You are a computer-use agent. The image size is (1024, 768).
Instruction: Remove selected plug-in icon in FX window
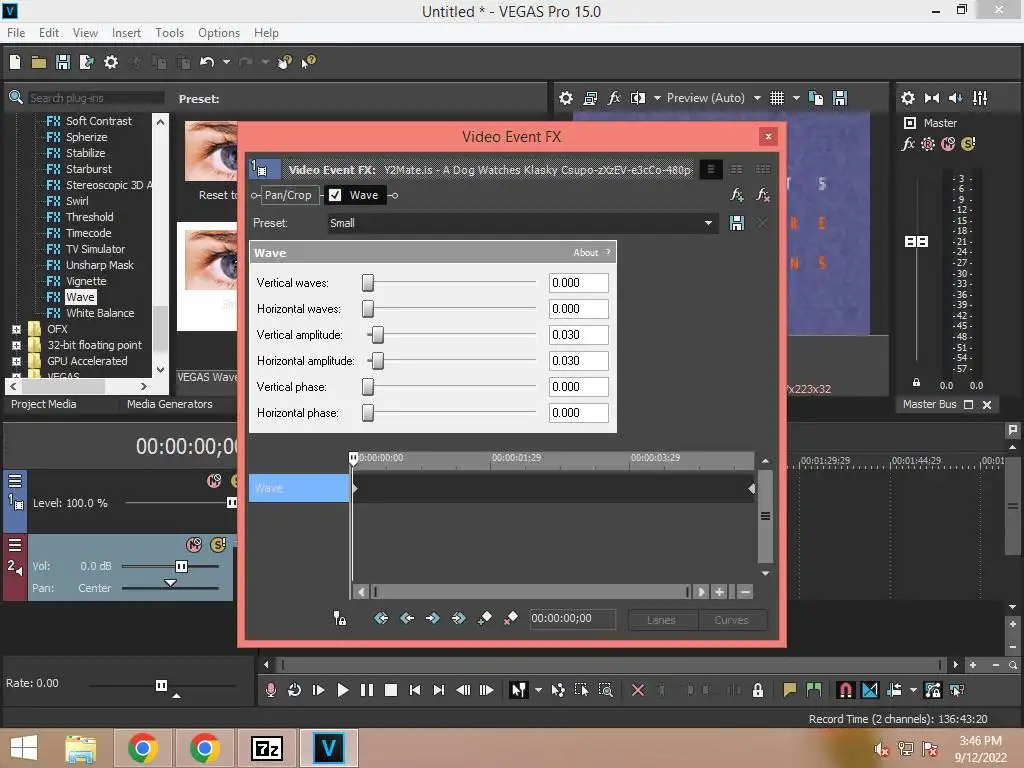(762, 195)
